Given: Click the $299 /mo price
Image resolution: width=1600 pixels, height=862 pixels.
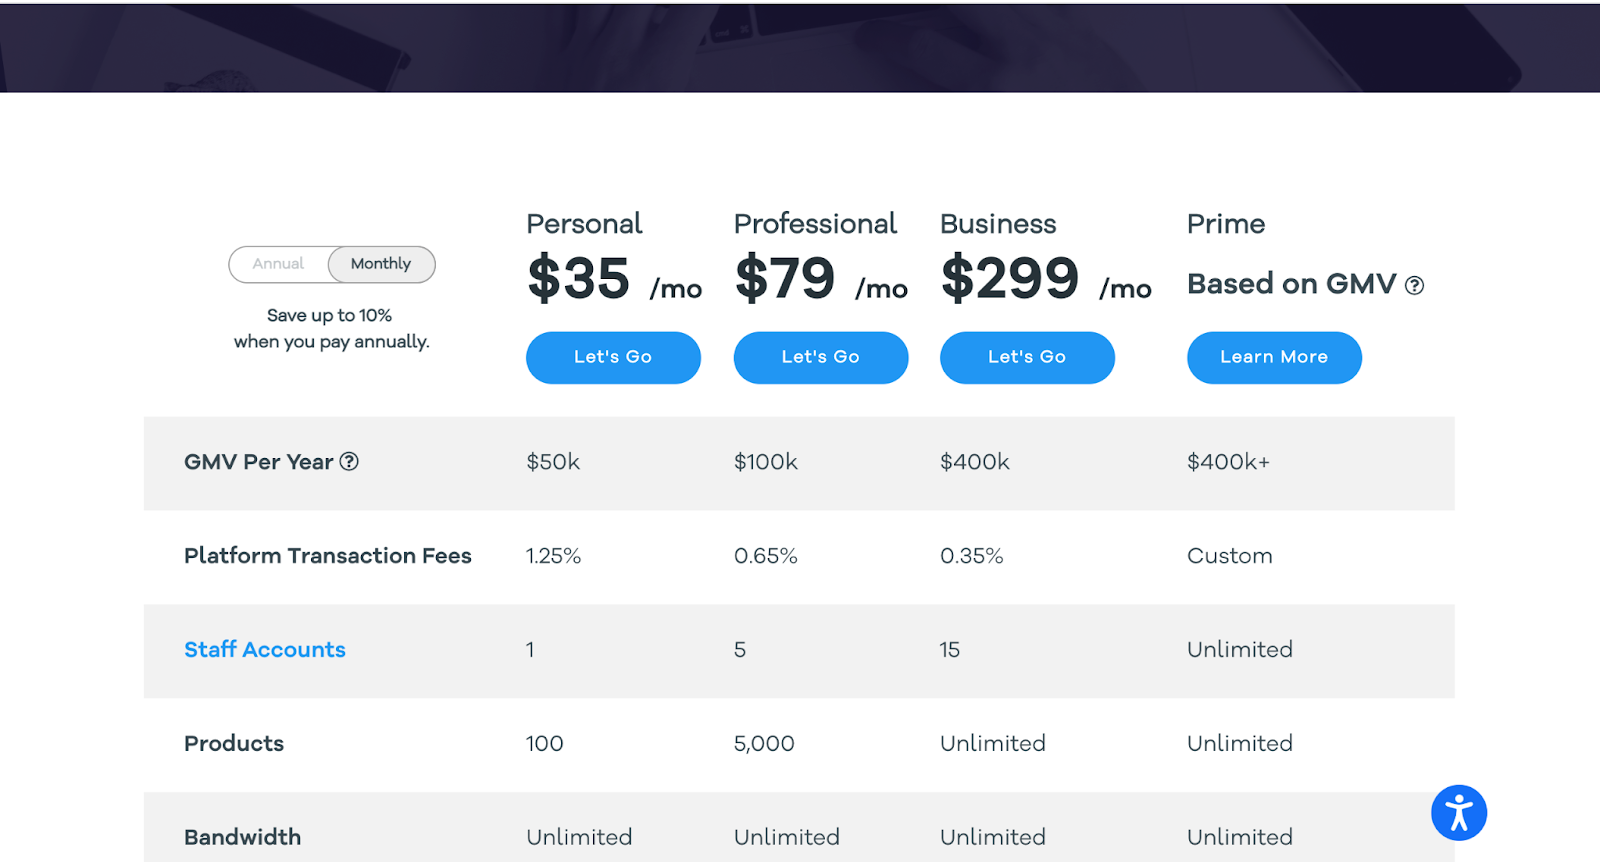Looking at the screenshot, I should (1045, 279).
